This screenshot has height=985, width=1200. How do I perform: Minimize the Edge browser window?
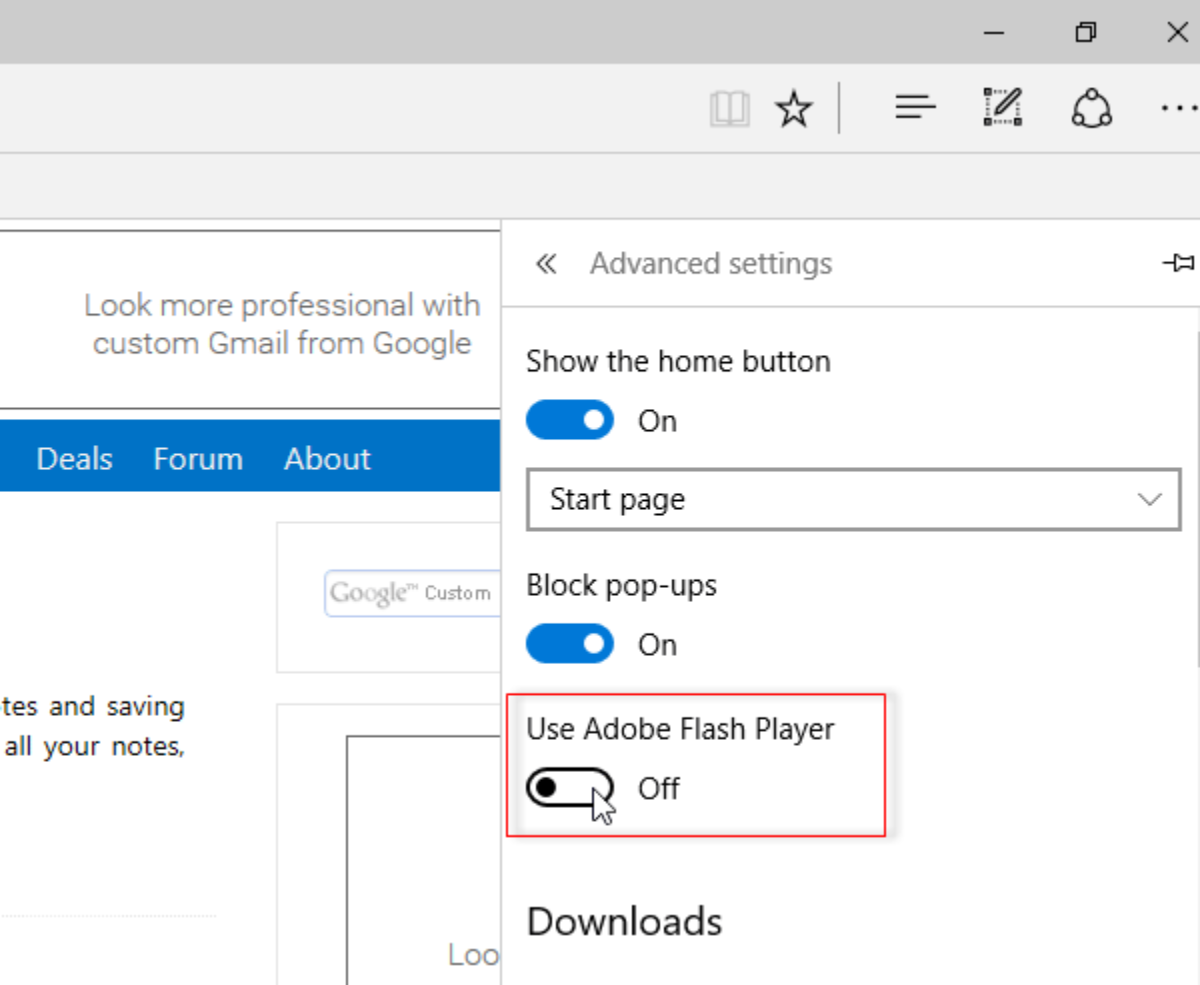(x=994, y=32)
